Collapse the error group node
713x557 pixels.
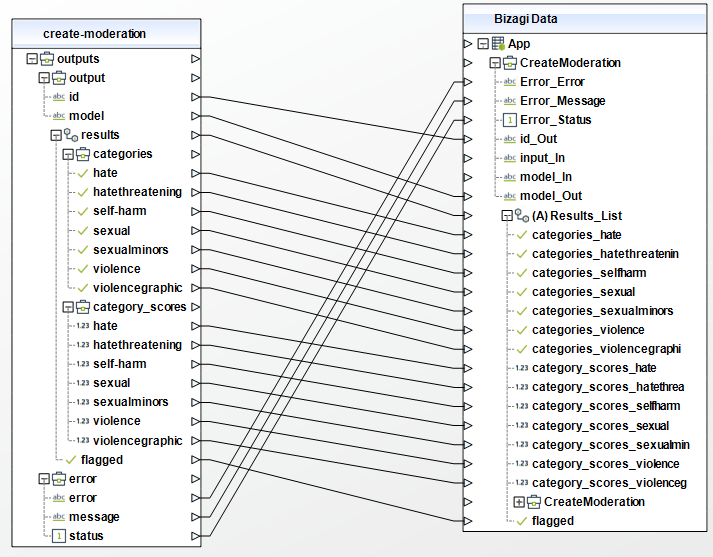pos(44,479)
